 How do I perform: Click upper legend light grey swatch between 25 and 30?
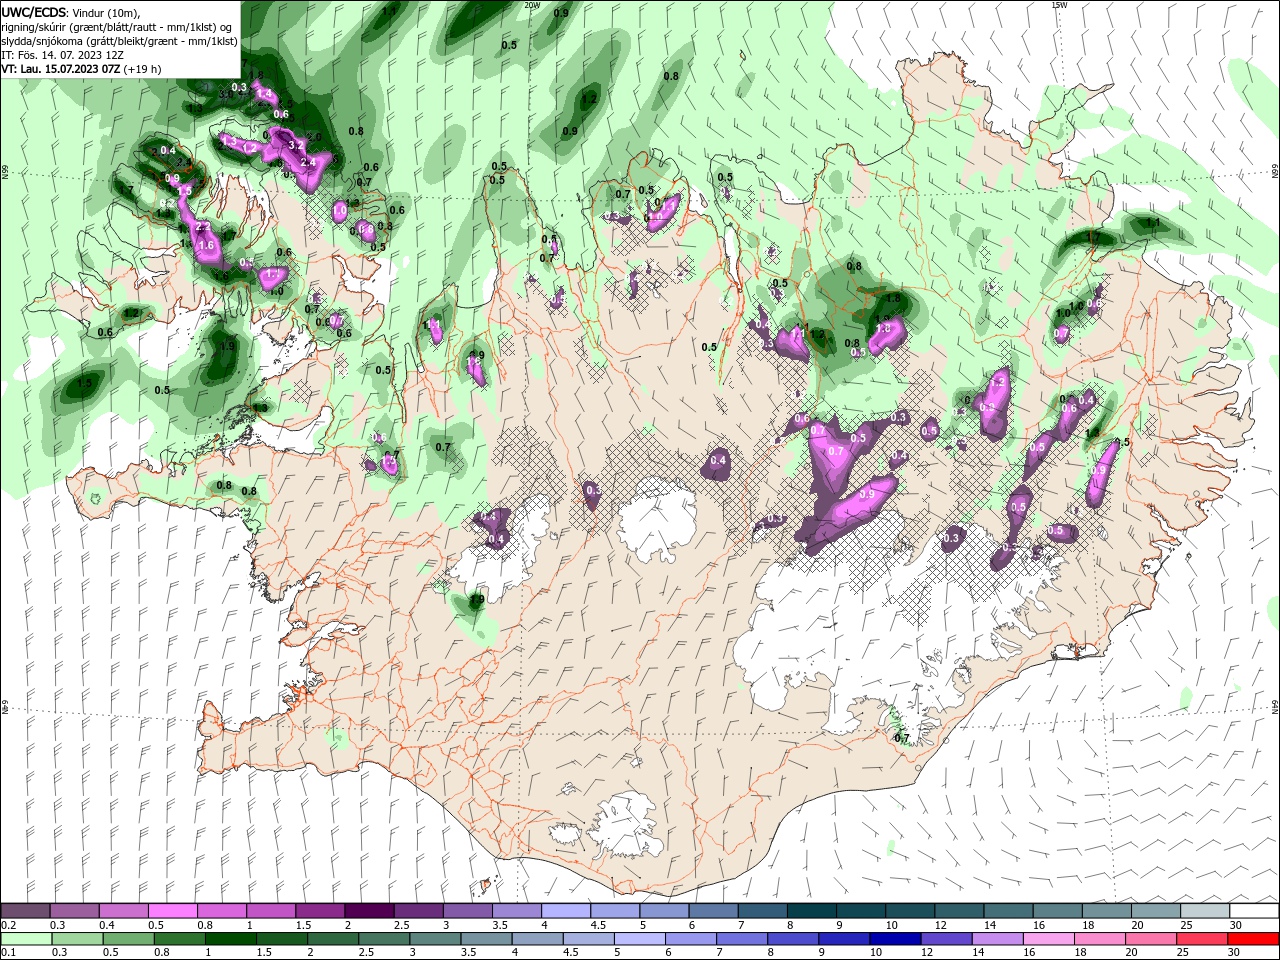[x=1205, y=911]
